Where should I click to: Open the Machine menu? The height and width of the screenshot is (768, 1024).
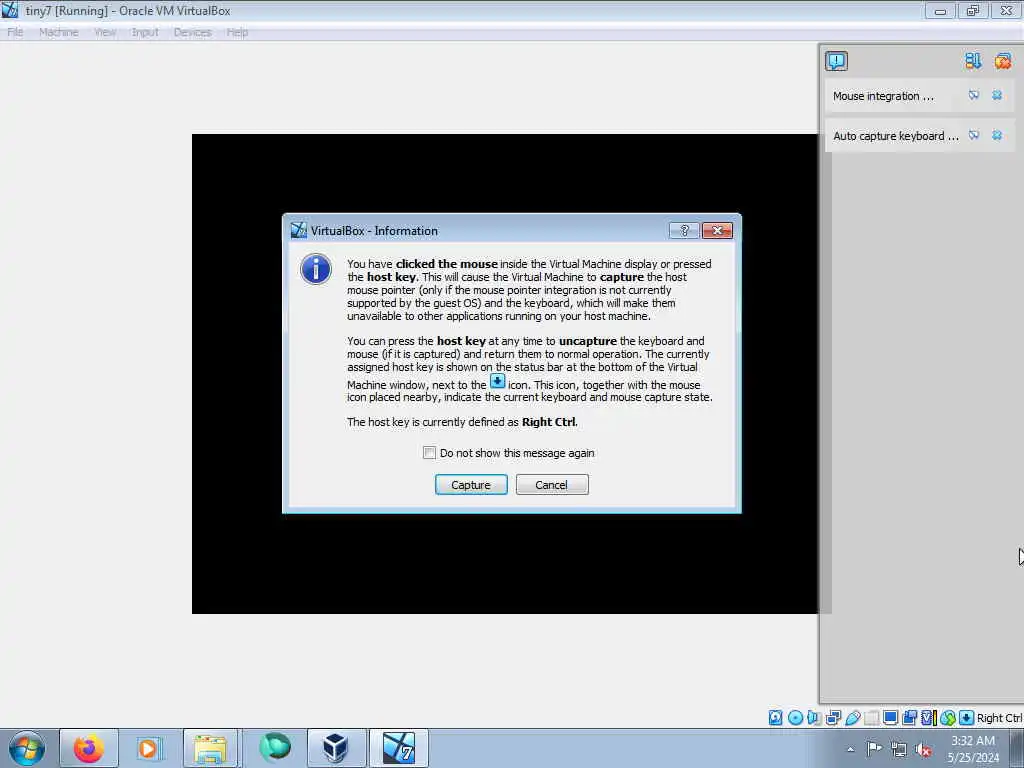click(x=58, y=32)
